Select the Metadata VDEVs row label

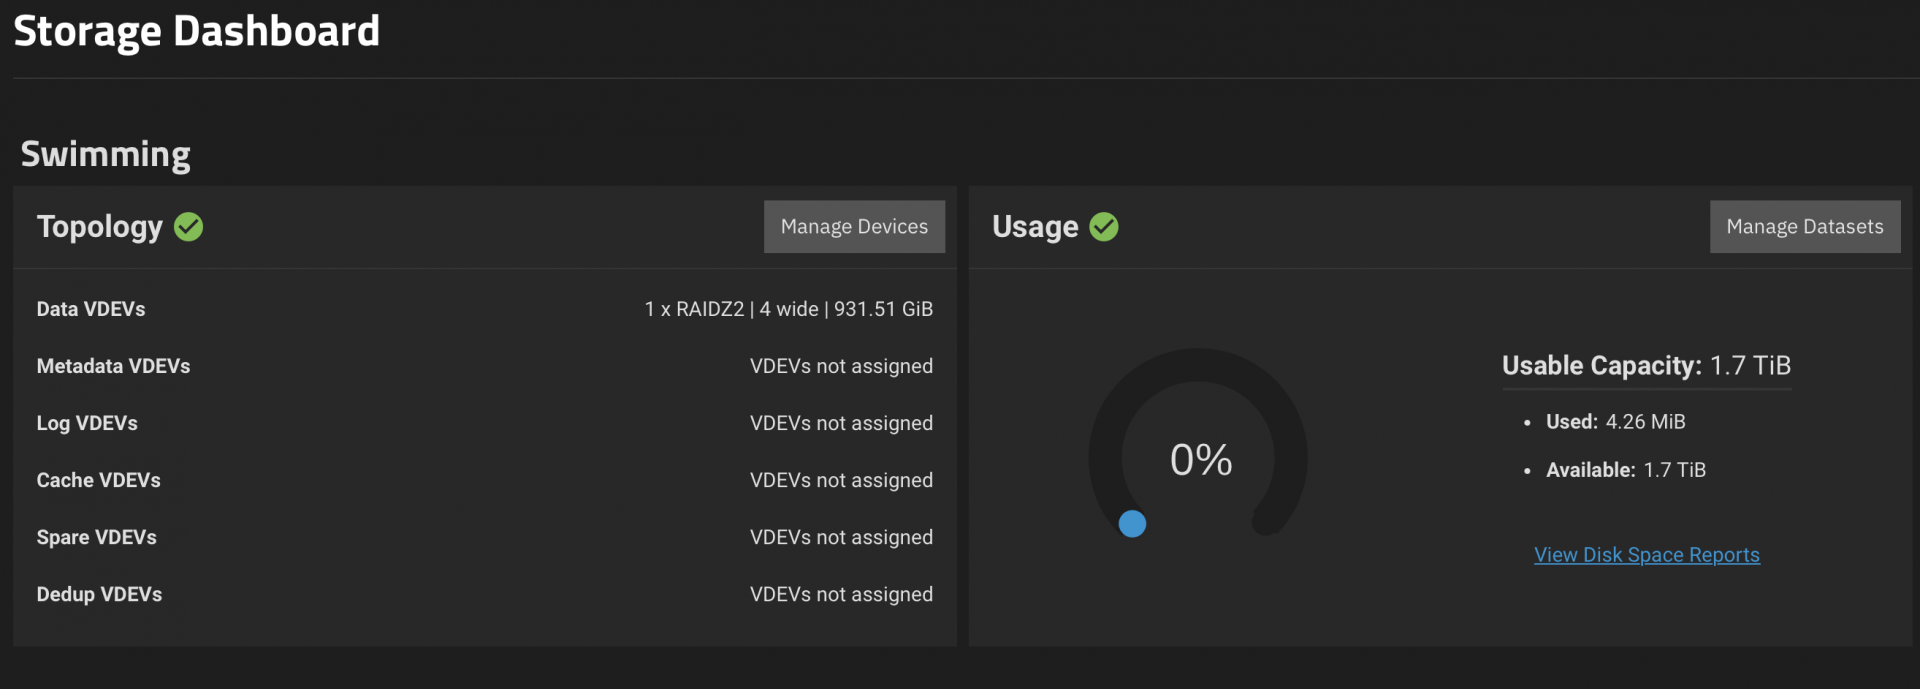(113, 366)
